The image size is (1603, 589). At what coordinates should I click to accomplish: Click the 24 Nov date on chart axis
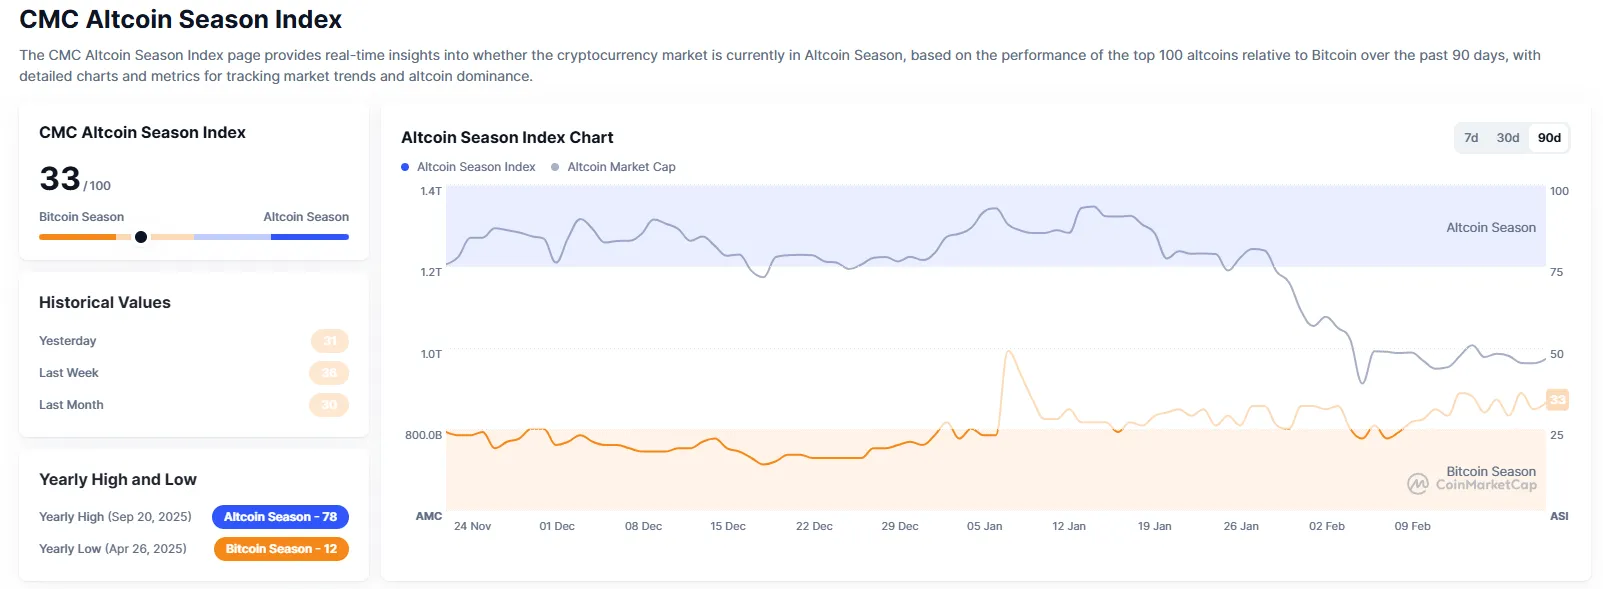click(x=472, y=526)
